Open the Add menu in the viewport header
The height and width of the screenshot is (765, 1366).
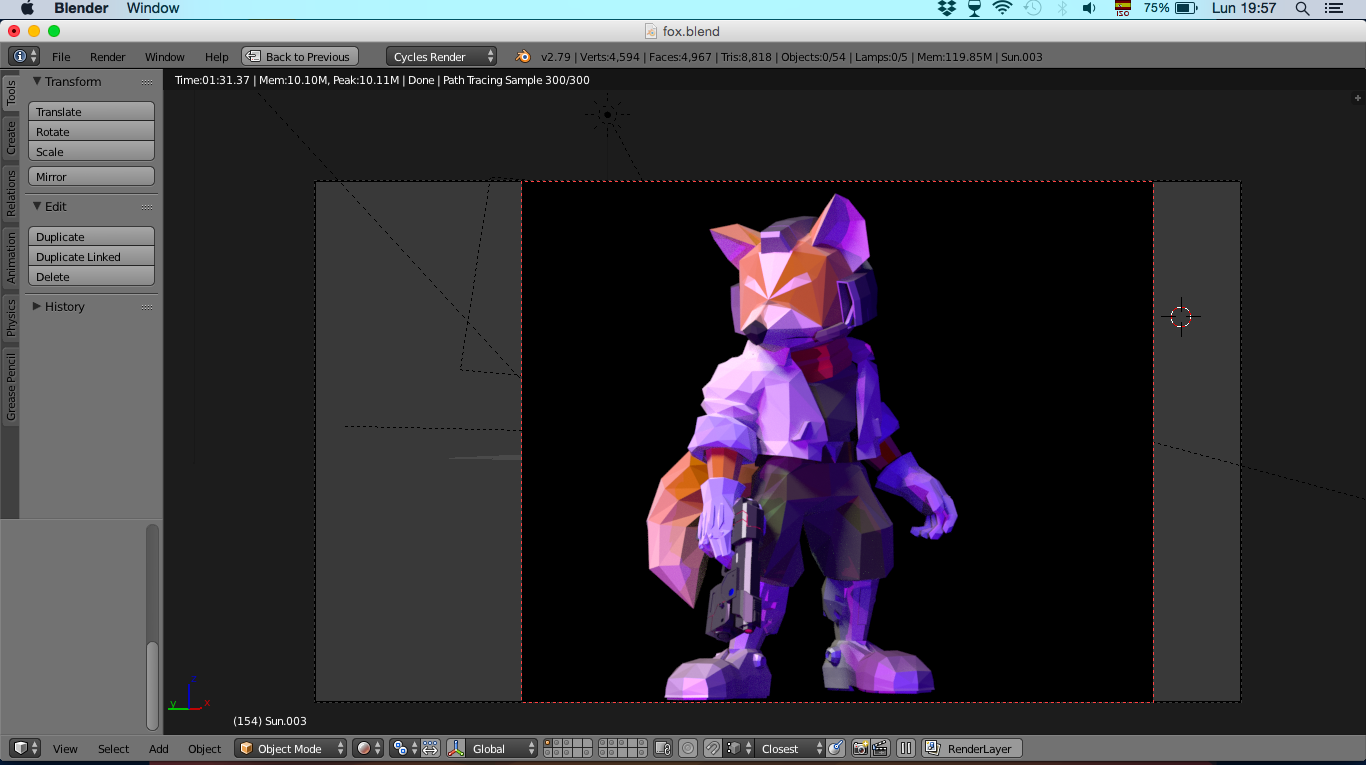point(158,748)
